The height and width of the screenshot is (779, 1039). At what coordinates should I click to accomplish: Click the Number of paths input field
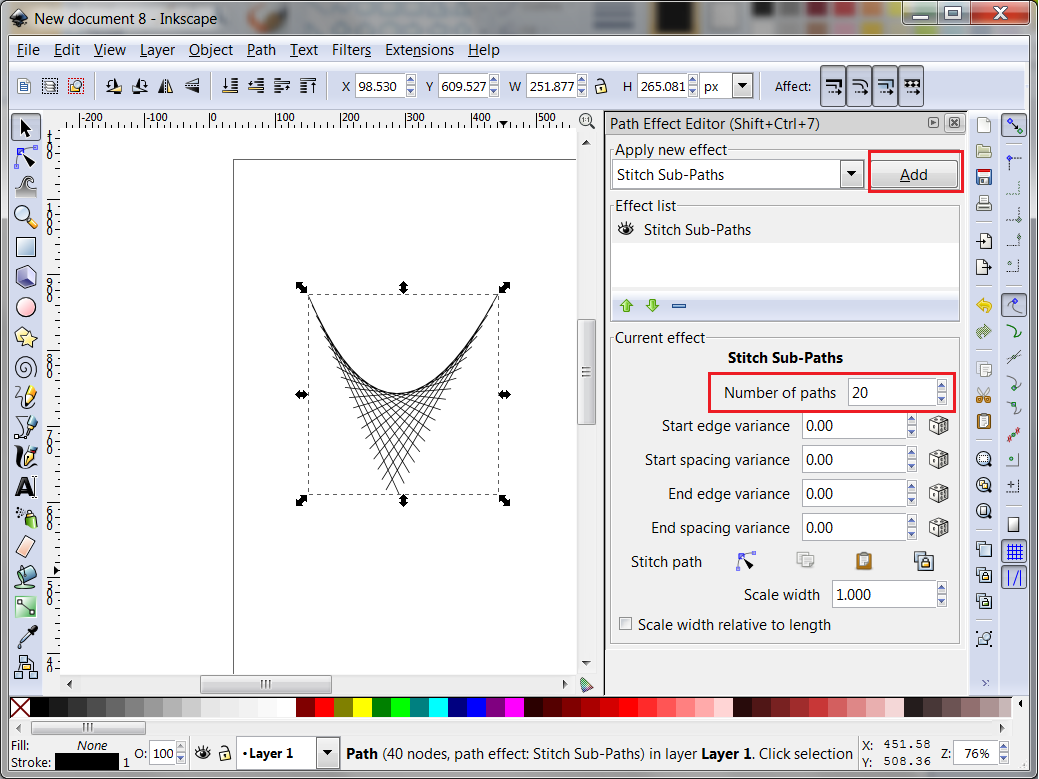point(893,392)
